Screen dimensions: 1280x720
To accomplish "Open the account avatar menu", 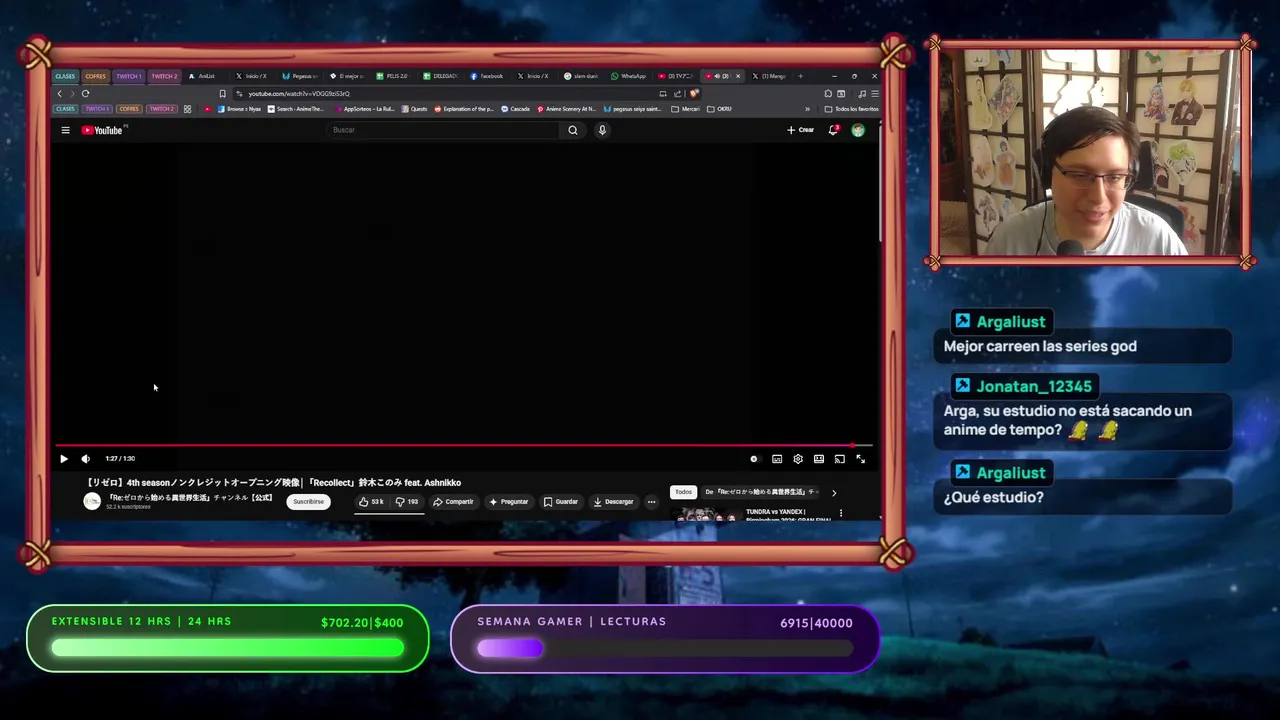I will click(x=858, y=130).
